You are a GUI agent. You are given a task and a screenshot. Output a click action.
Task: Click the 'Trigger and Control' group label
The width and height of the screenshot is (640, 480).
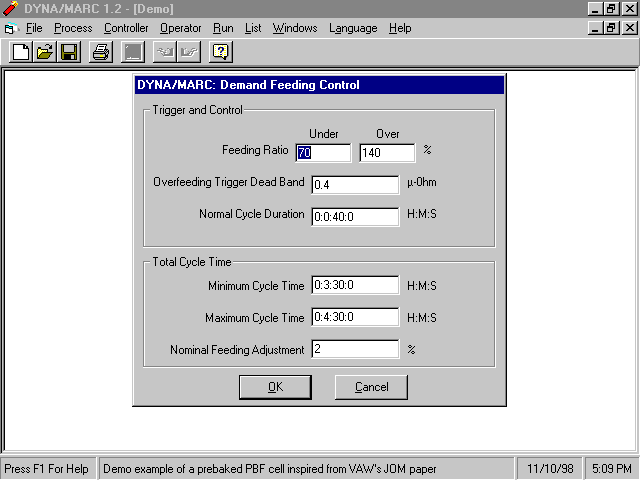(x=198, y=110)
